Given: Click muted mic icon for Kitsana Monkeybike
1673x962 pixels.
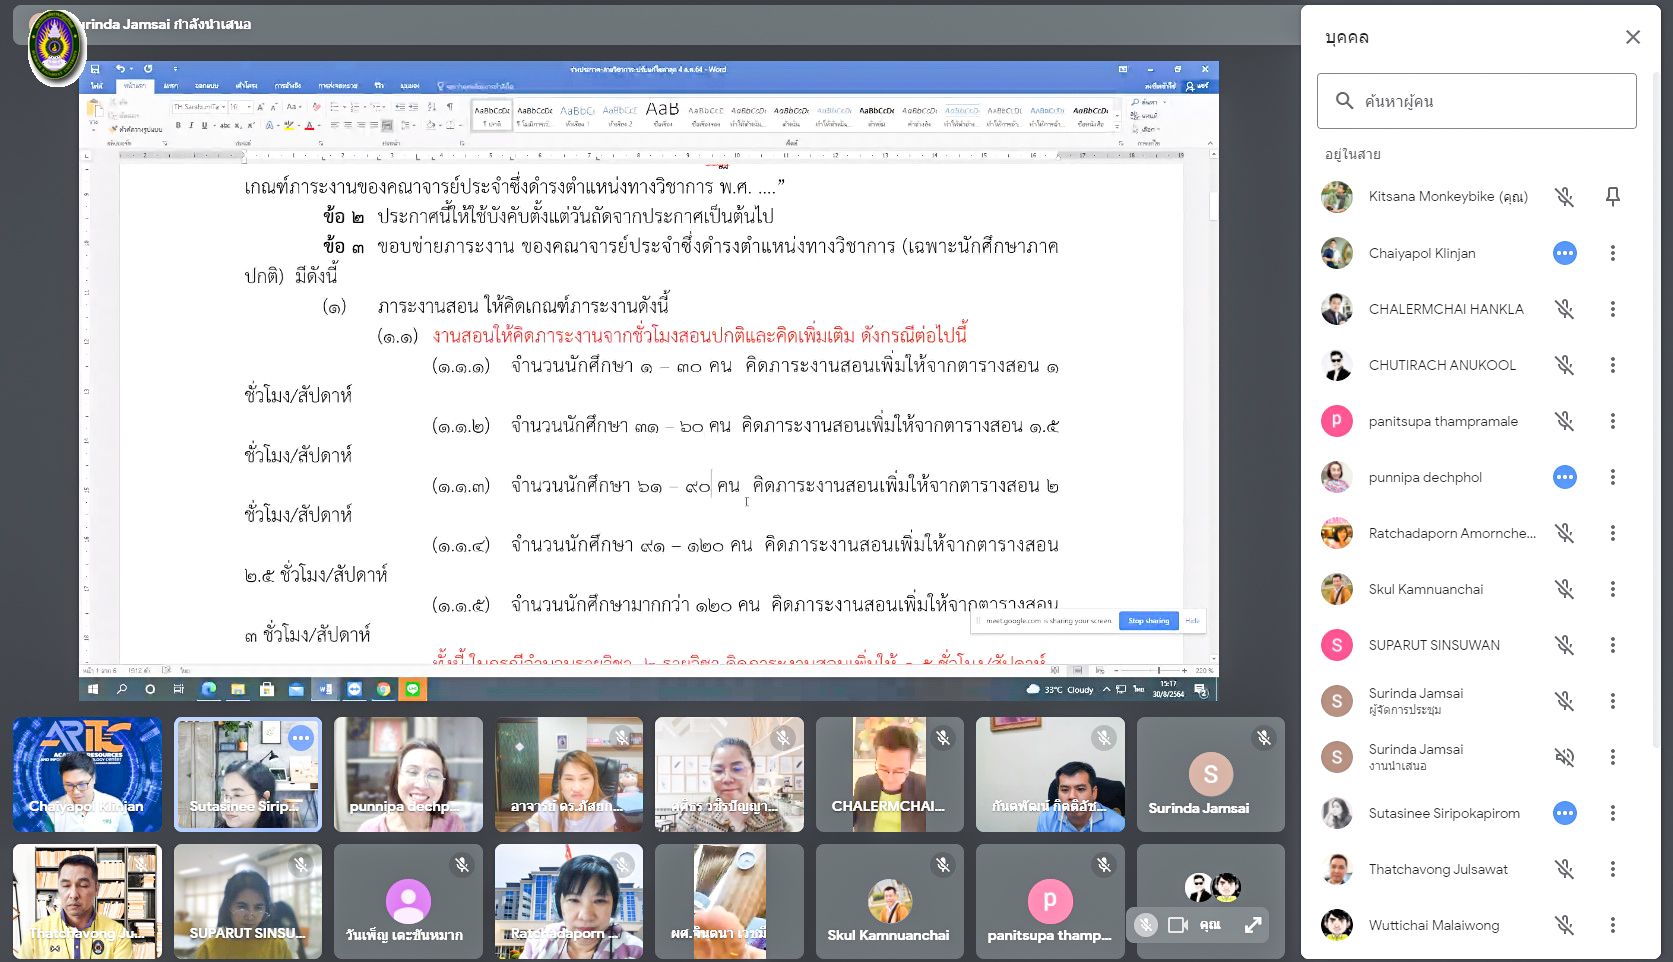Looking at the screenshot, I should 1564,197.
